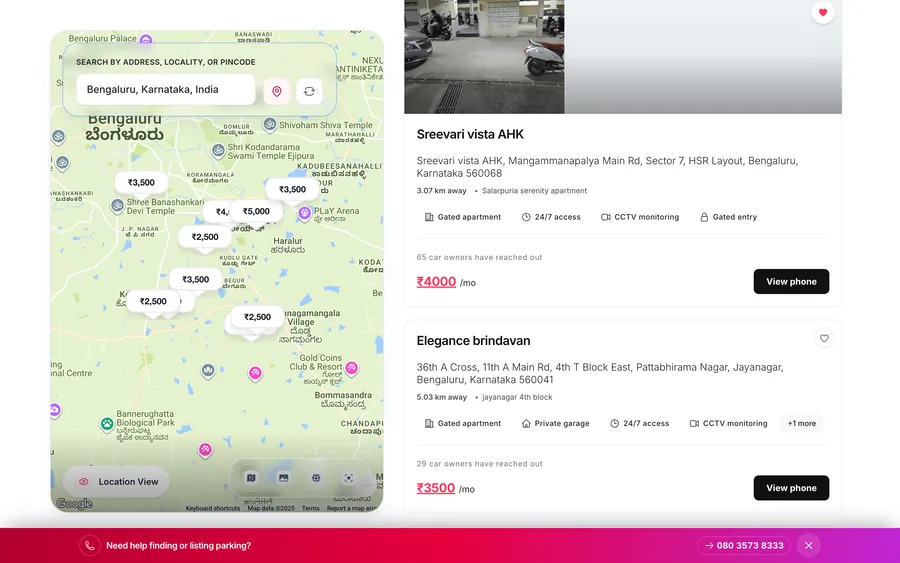Select the ₹2,500 marker near J.P. Nagar
Image resolution: width=900 pixels, height=563 pixels.
coord(205,237)
